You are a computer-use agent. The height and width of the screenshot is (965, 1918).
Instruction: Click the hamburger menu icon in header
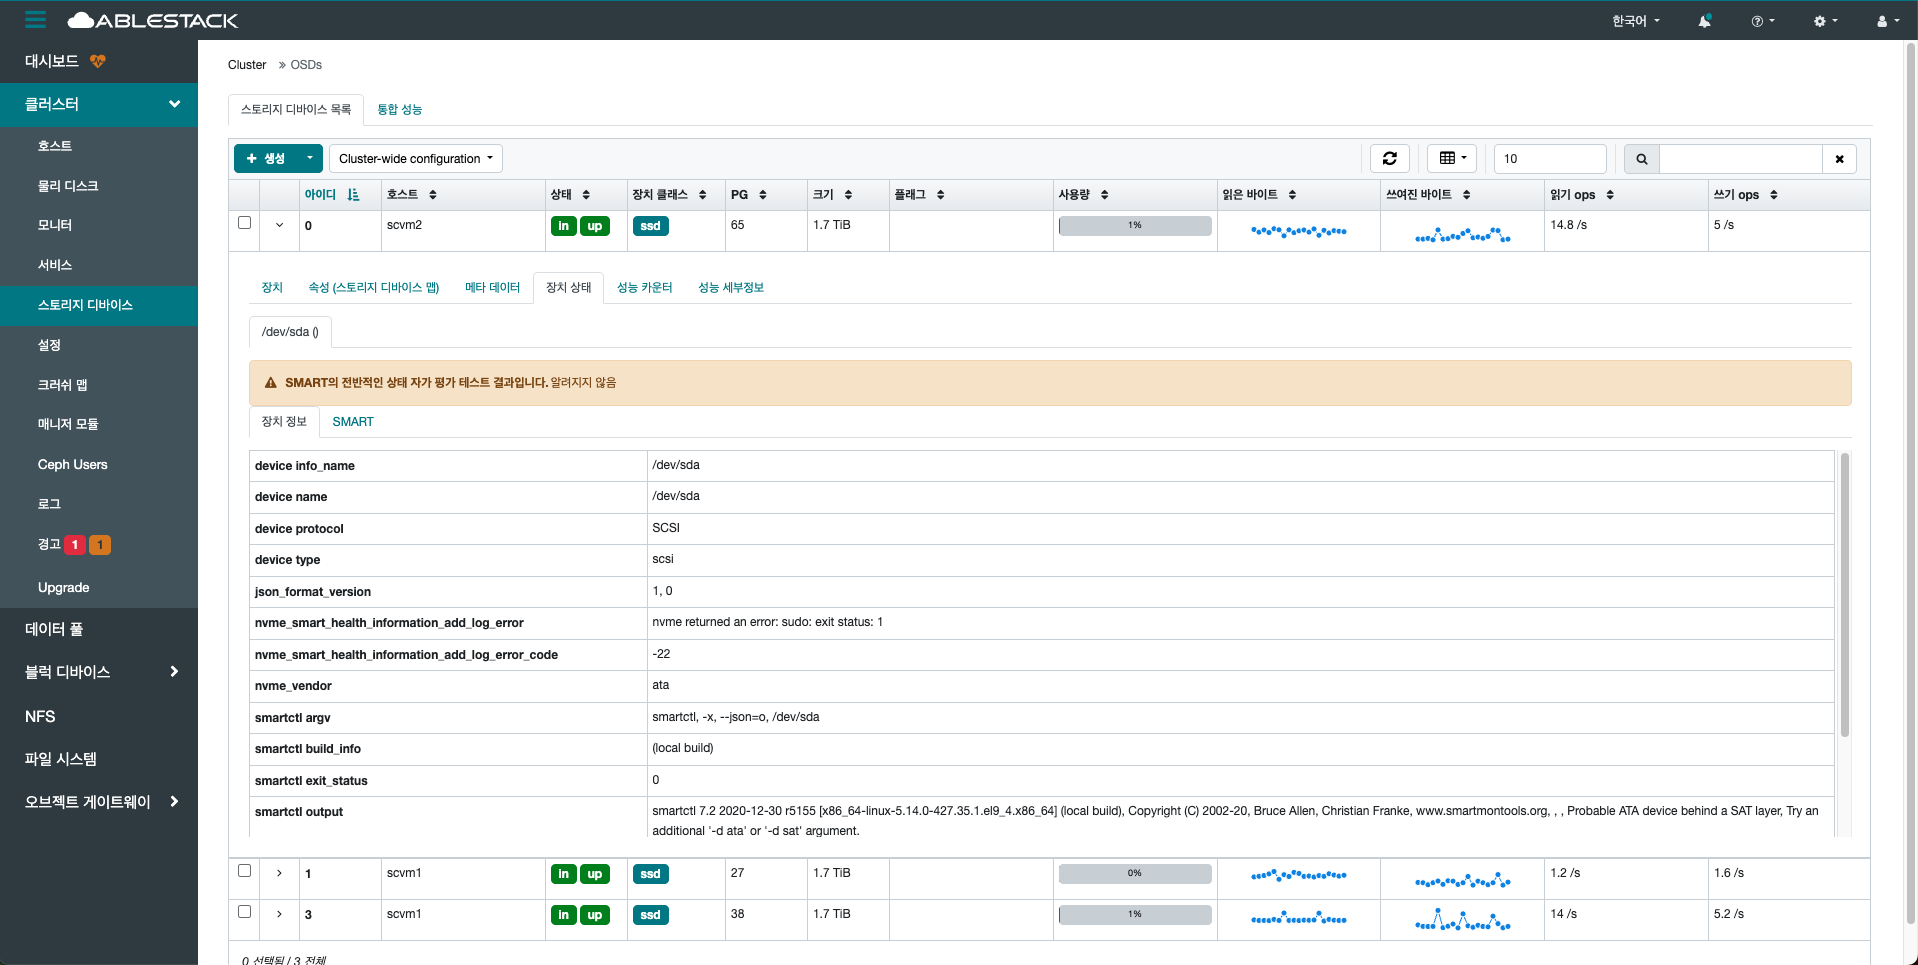tap(36, 20)
